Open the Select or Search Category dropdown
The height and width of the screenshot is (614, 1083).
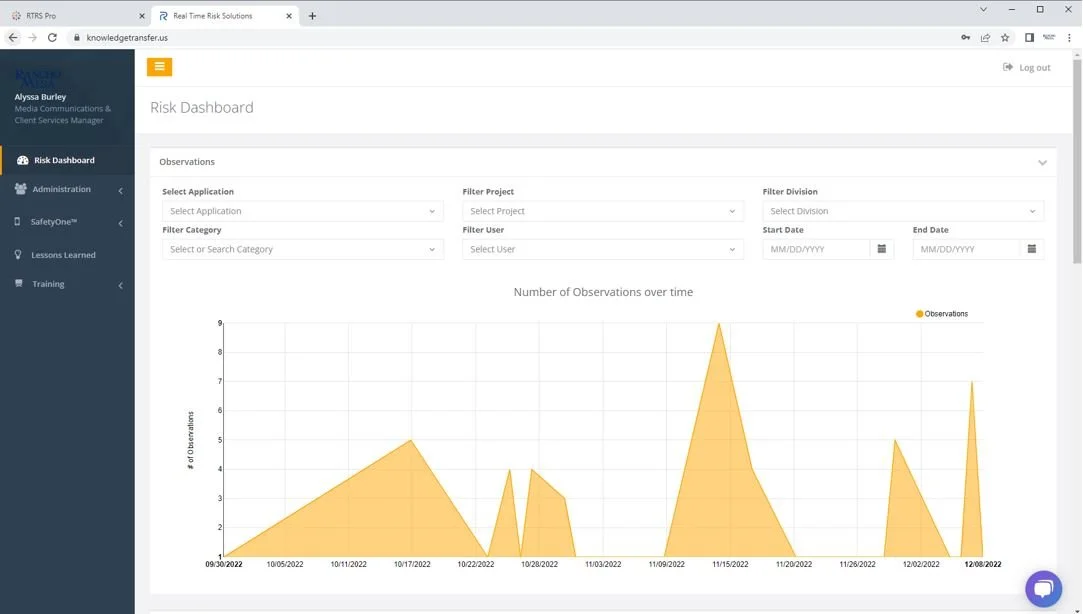tap(303, 249)
